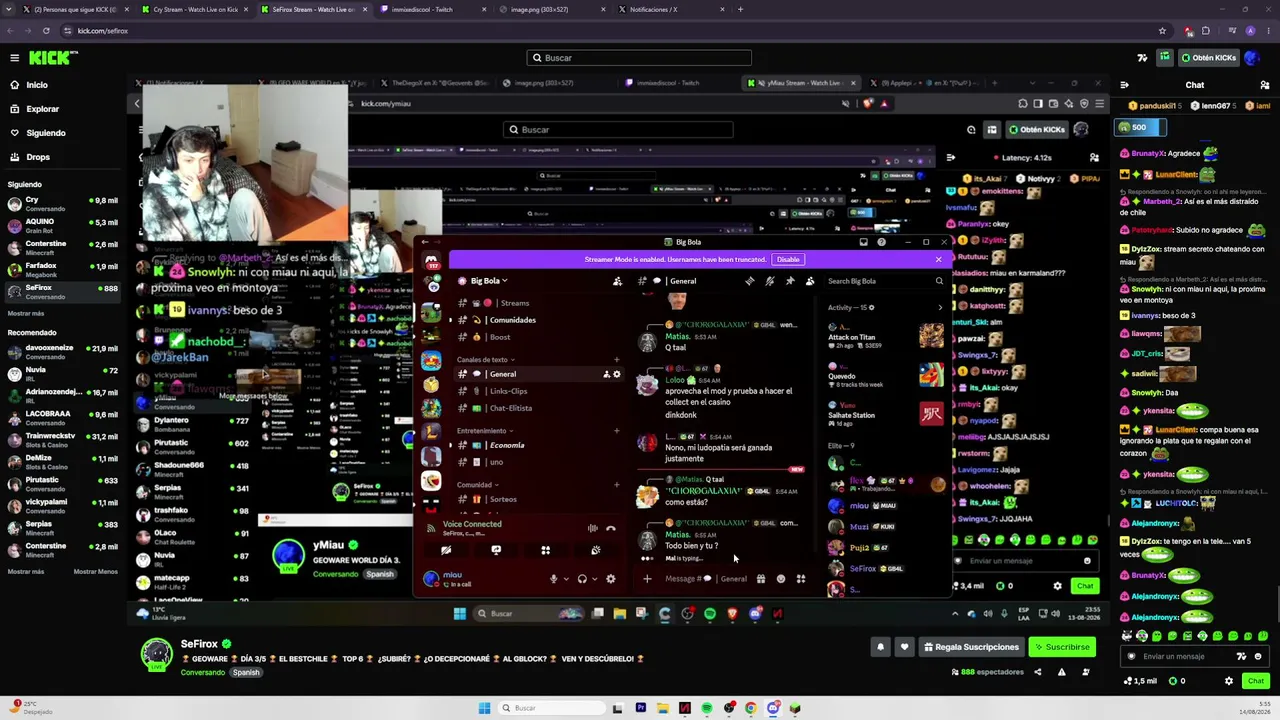This screenshot has height=720, width=1280.
Task: Click the SeFirox channel avatar below video
Action: (156, 655)
